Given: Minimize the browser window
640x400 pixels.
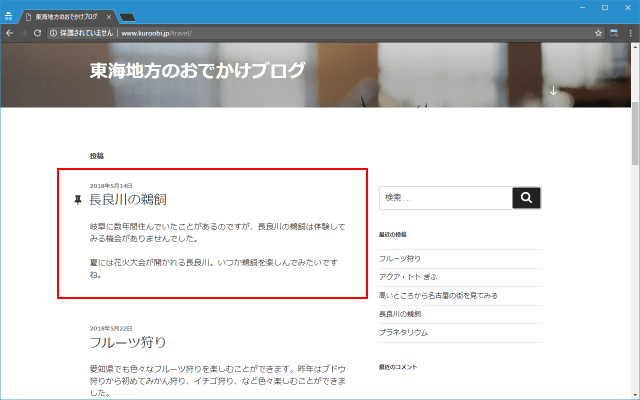Looking at the screenshot, I should [582, 7].
